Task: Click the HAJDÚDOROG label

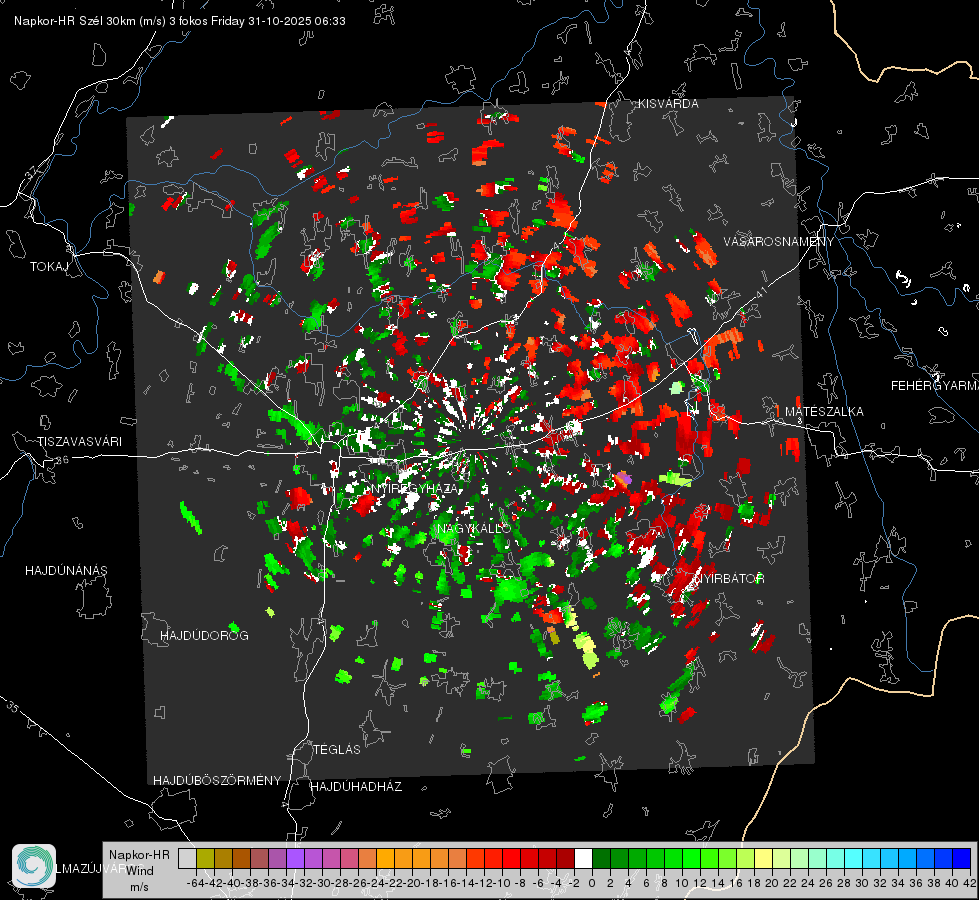Action: click(x=204, y=636)
